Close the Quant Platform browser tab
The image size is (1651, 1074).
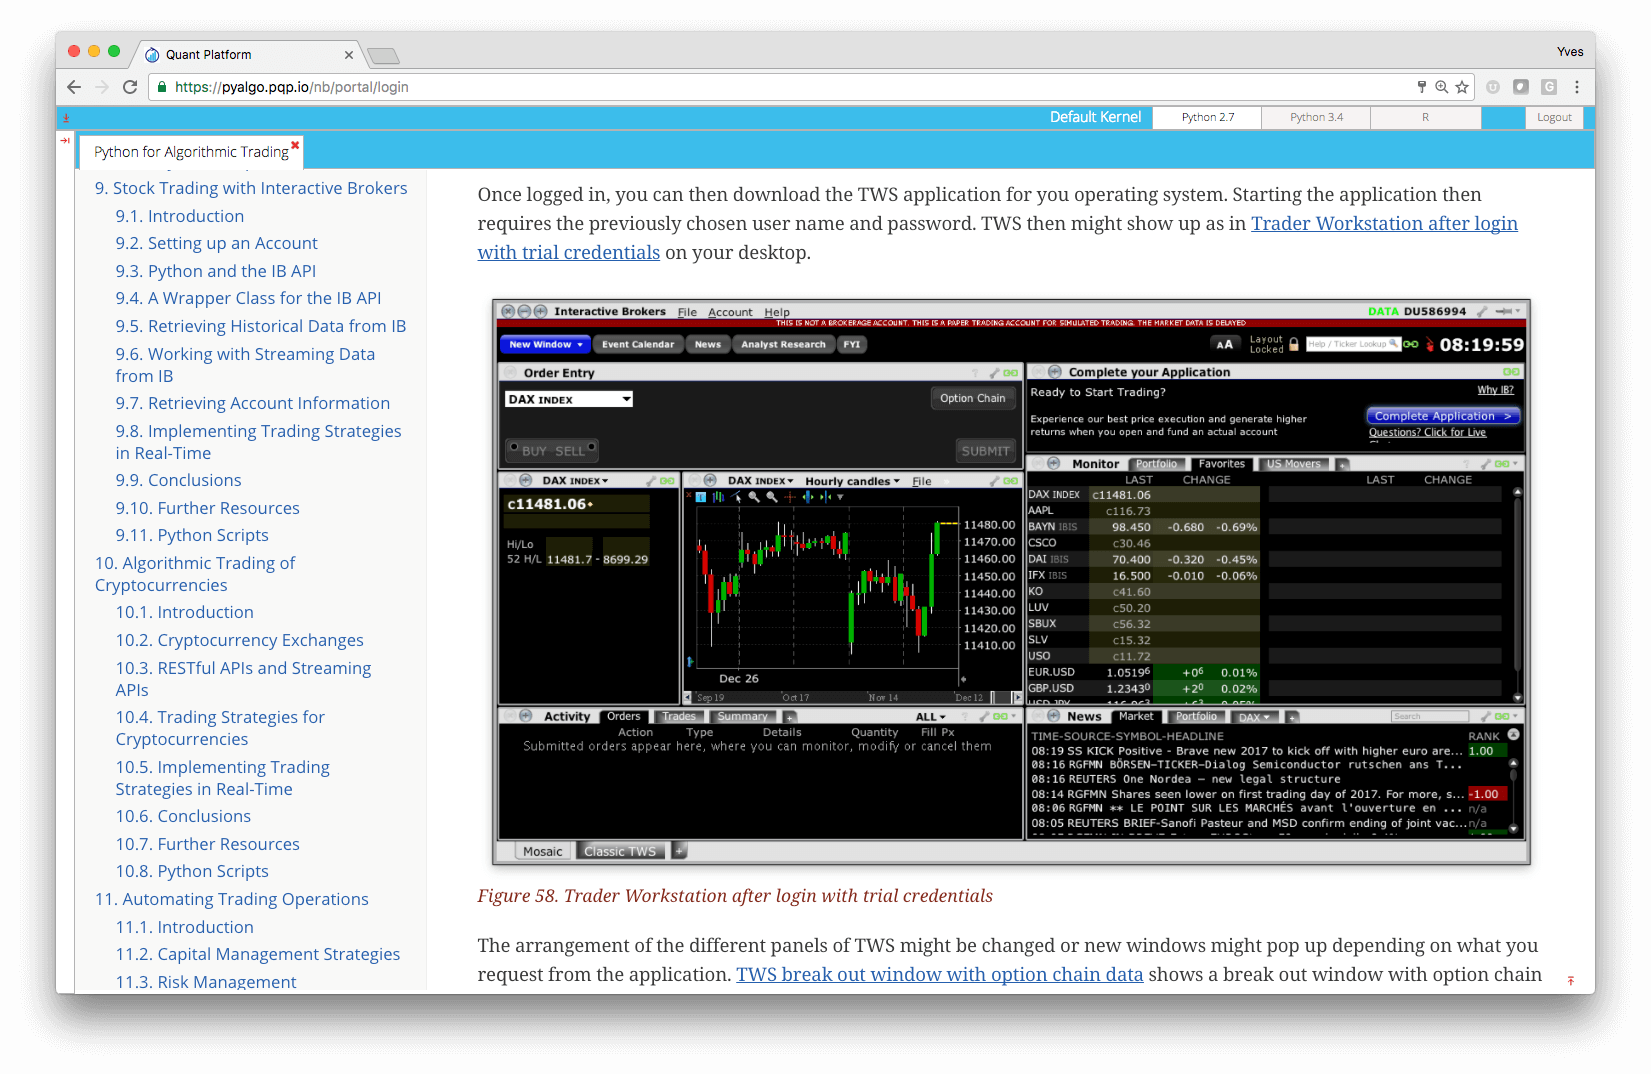tap(348, 55)
